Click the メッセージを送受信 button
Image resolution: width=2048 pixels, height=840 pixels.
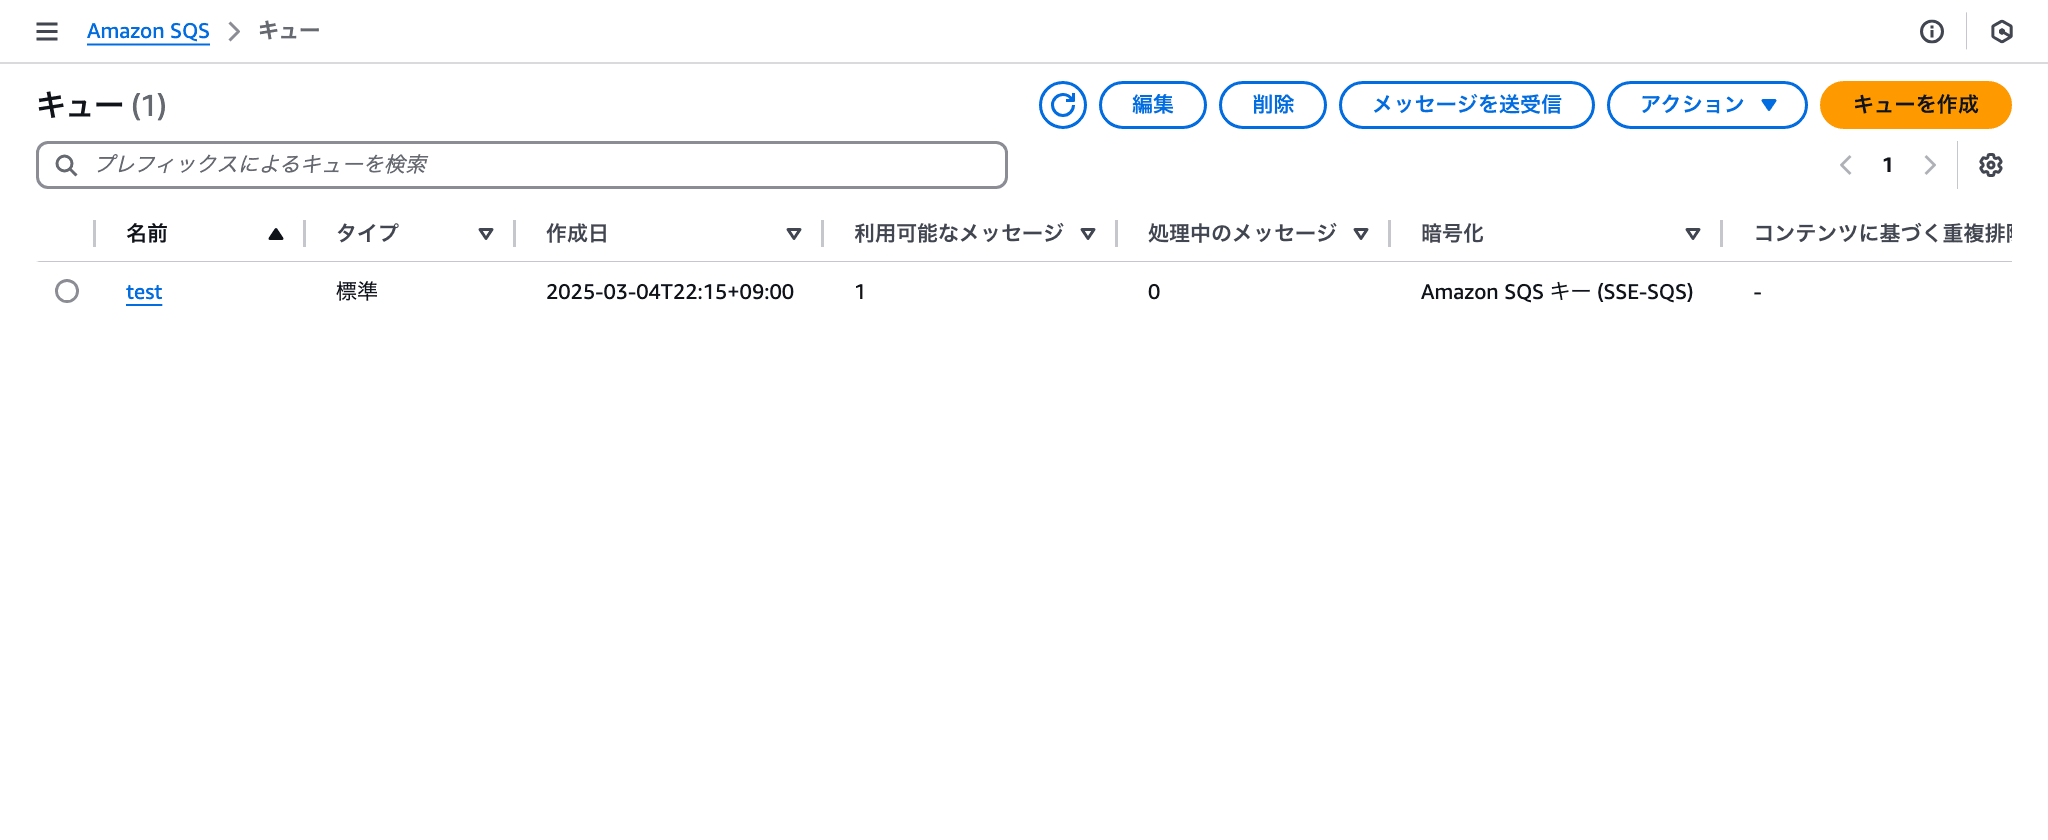tap(1466, 105)
